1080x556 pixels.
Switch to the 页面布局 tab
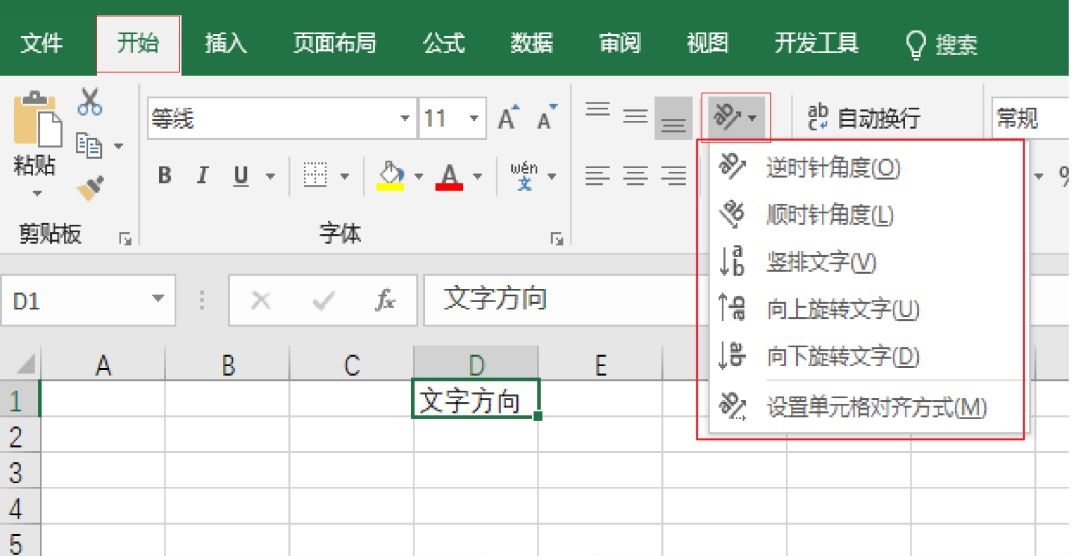(335, 43)
